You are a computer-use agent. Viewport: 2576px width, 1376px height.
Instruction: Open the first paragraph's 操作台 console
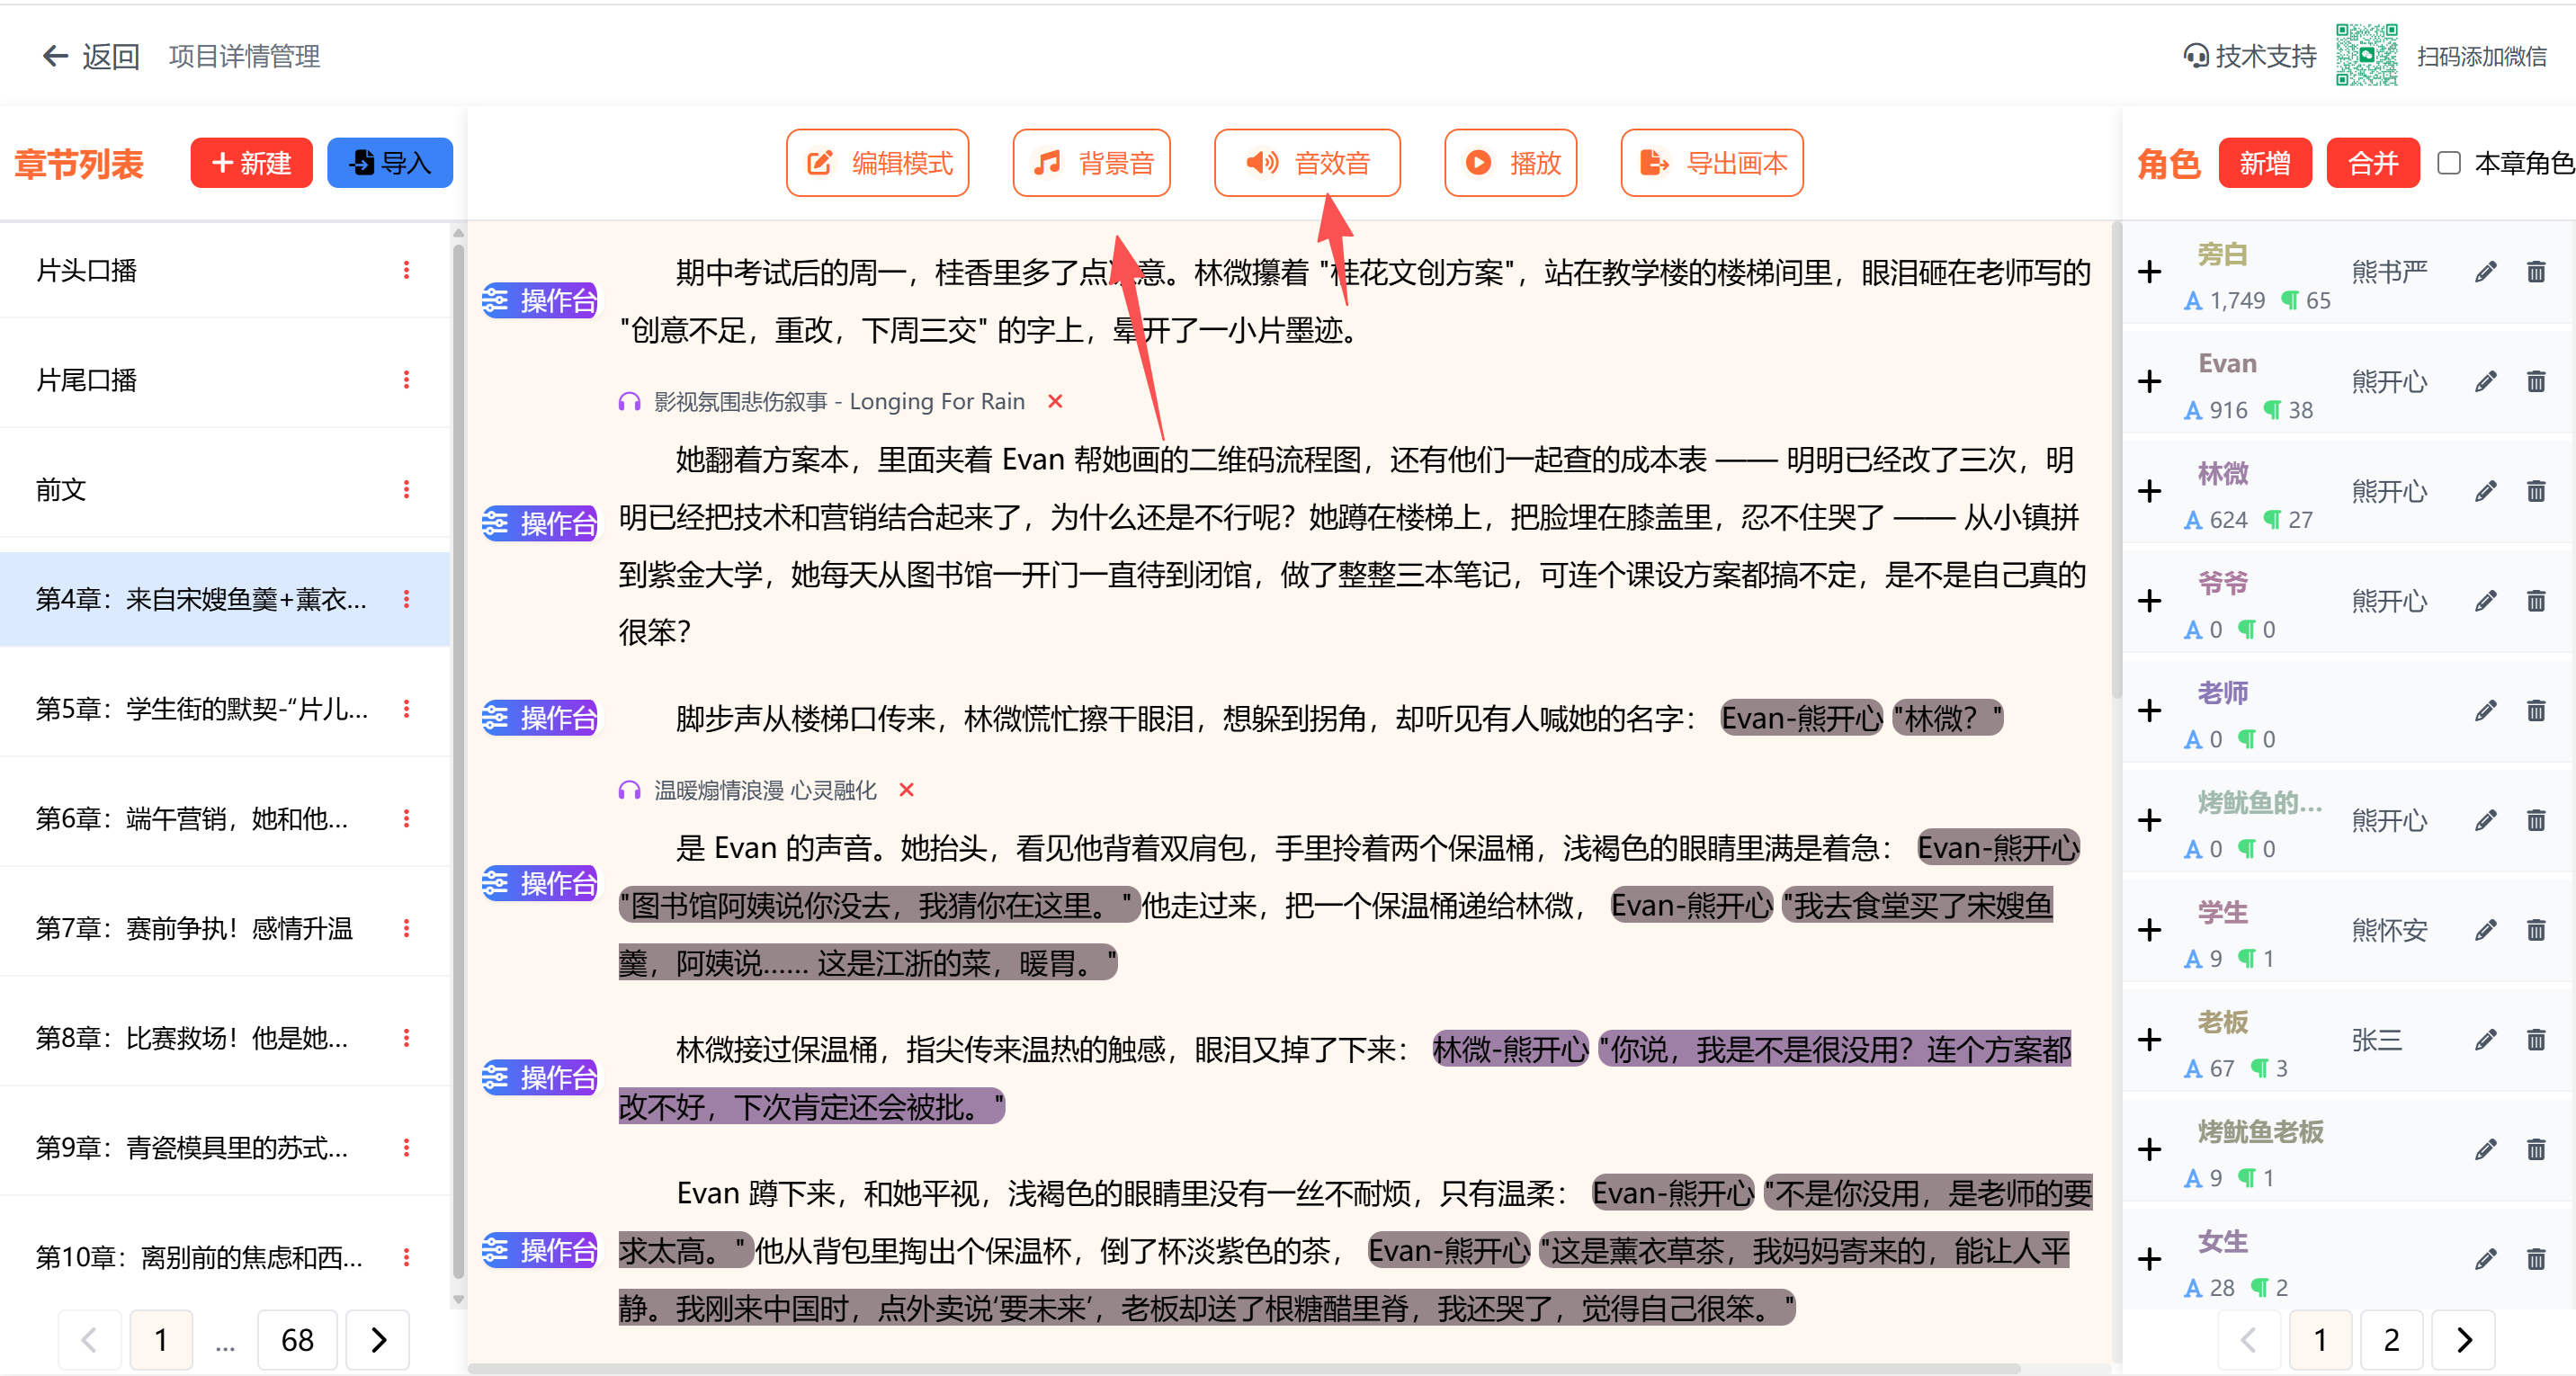(x=540, y=300)
